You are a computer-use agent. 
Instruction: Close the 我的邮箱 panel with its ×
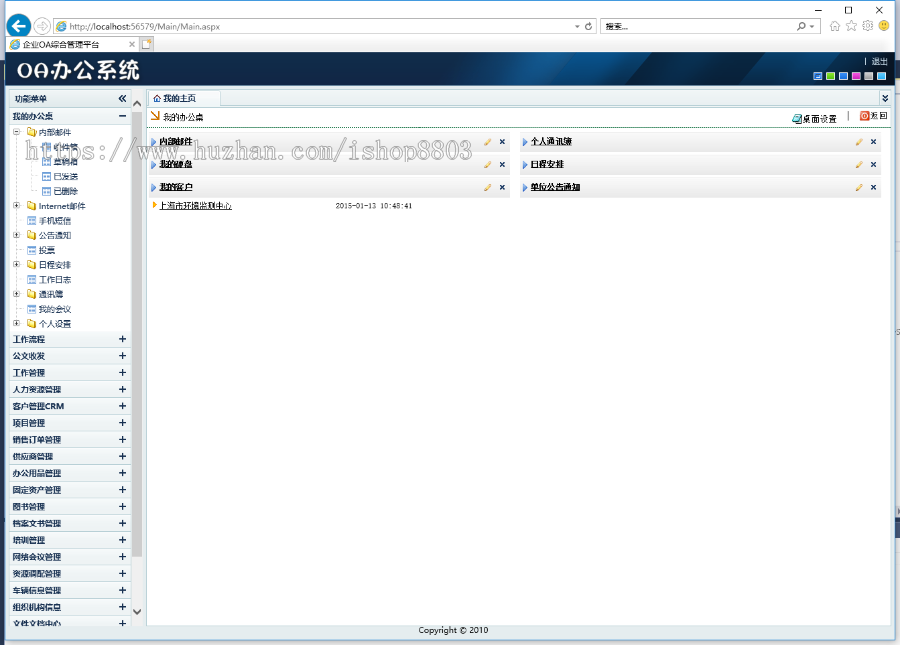click(501, 164)
